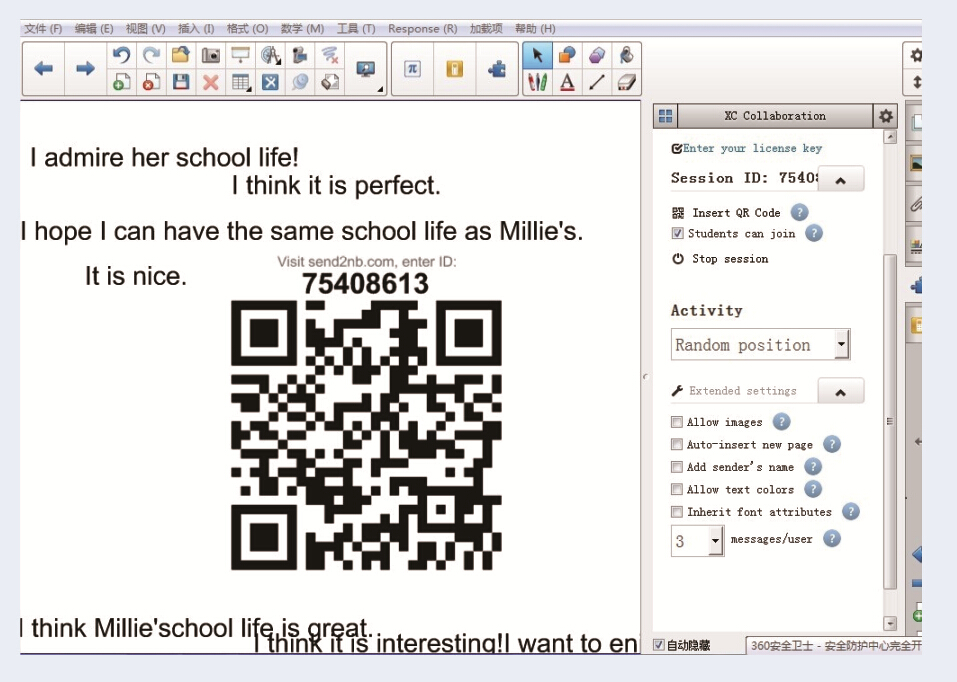The width and height of the screenshot is (957, 682).
Task: Open the 格式 (O) menu
Action: (x=247, y=29)
